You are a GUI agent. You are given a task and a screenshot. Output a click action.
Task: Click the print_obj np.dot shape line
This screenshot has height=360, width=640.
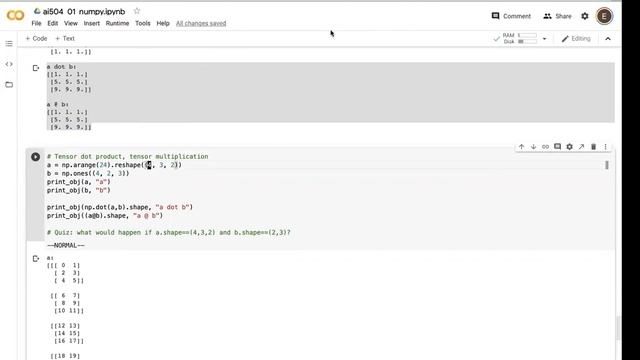pos(120,207)
